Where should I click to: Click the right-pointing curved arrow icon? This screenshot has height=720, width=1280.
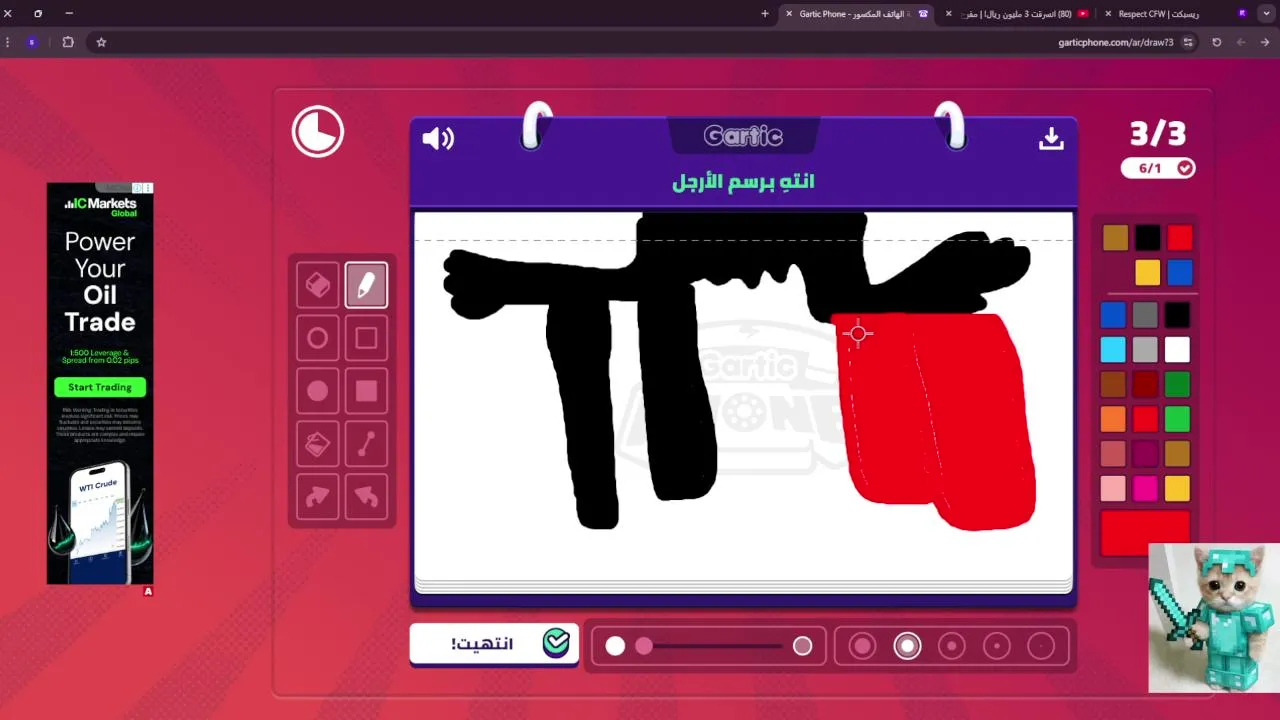[317, 497]
